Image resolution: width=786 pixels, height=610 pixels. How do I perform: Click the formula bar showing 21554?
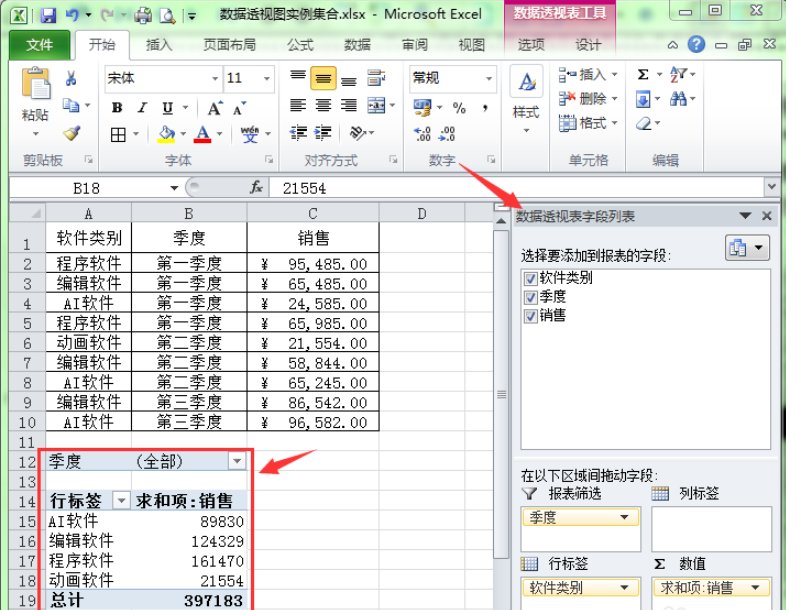tap(516, 188)
